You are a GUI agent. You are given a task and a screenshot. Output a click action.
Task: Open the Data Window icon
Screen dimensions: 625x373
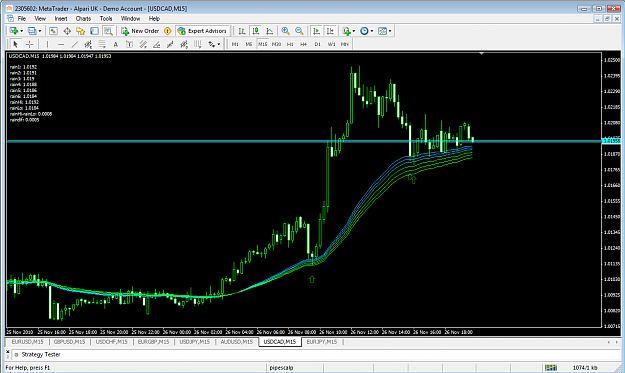[x=67, y=31]
